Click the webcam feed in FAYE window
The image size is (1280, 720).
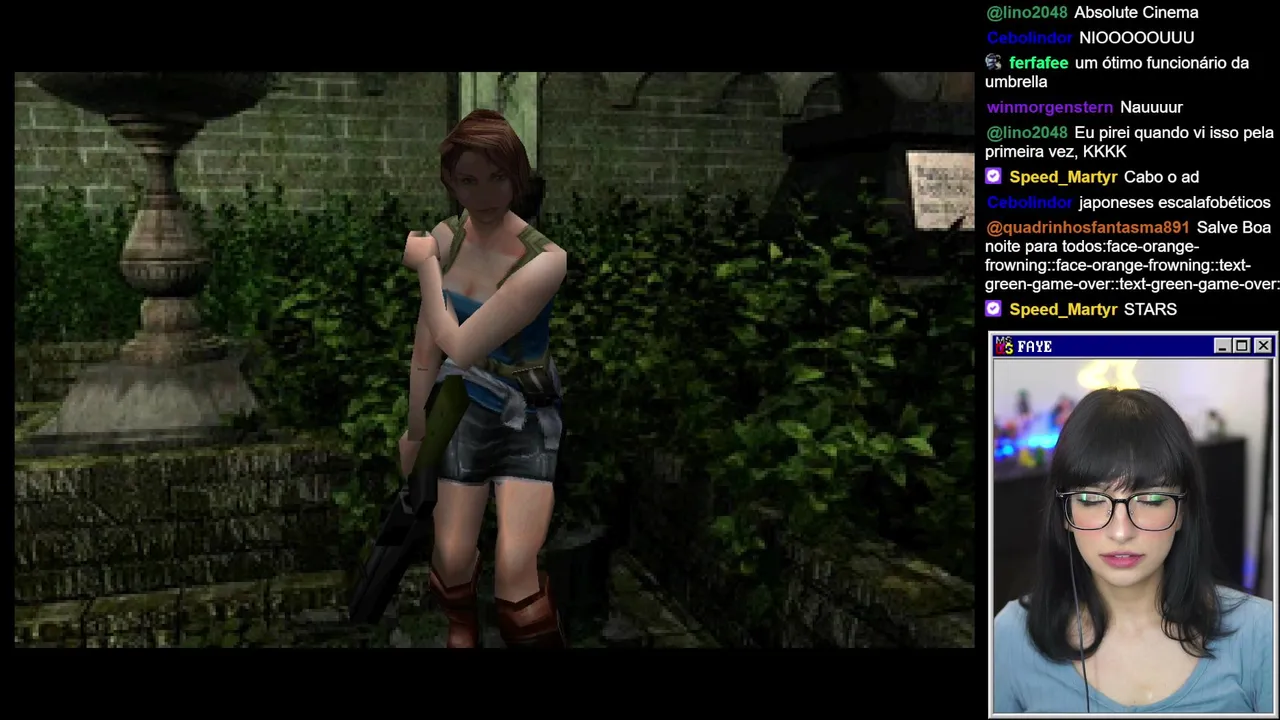click(1132, 535)
